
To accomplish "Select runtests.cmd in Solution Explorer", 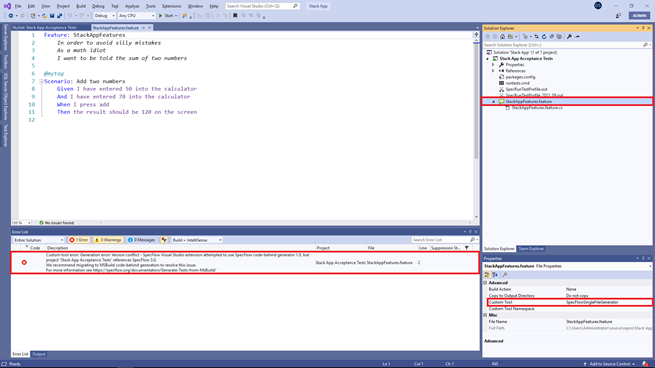I will pyautogui.click(x=517, y=83).
